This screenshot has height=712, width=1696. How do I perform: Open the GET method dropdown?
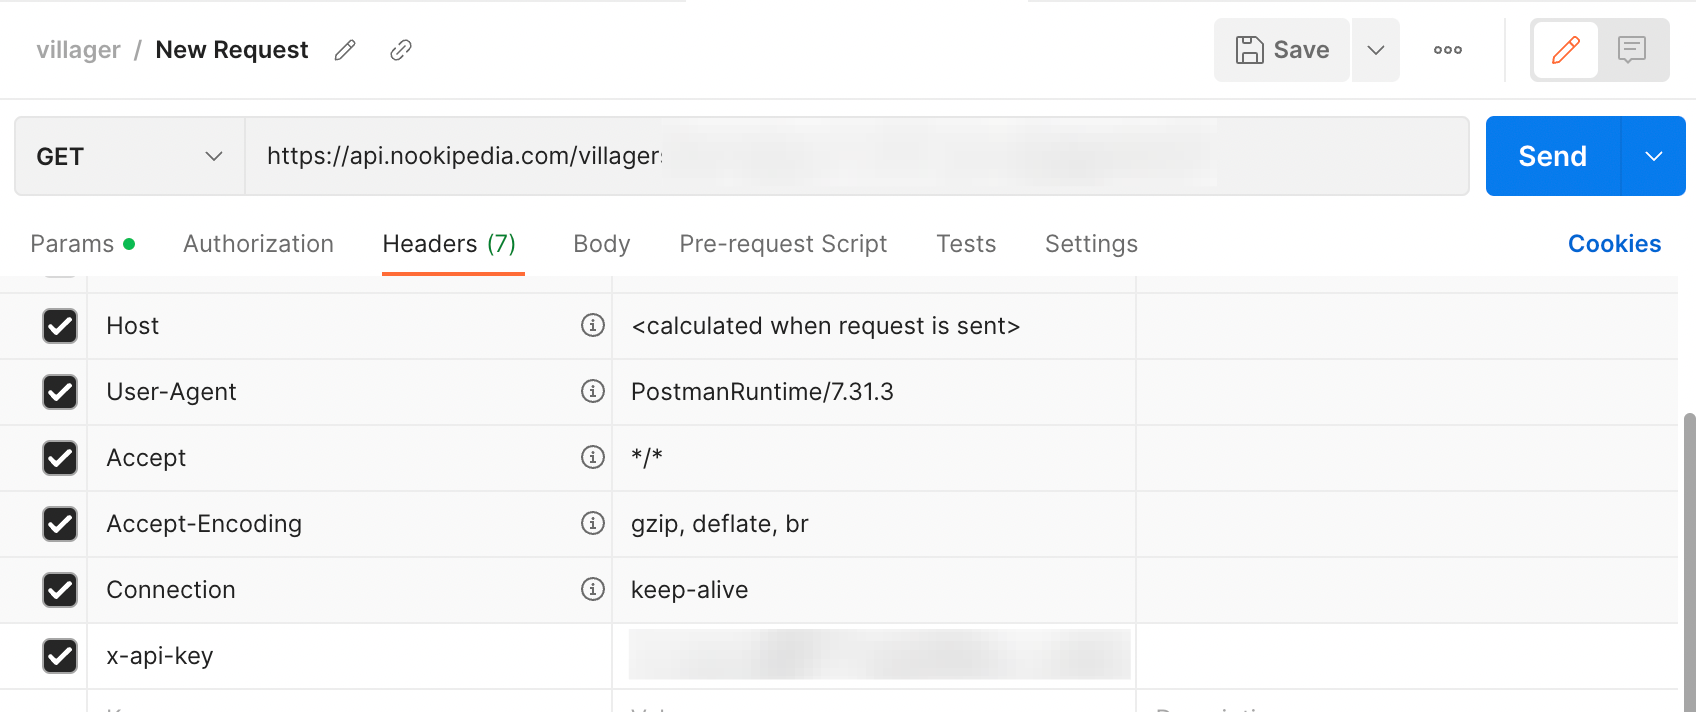(x=130, y=156)
